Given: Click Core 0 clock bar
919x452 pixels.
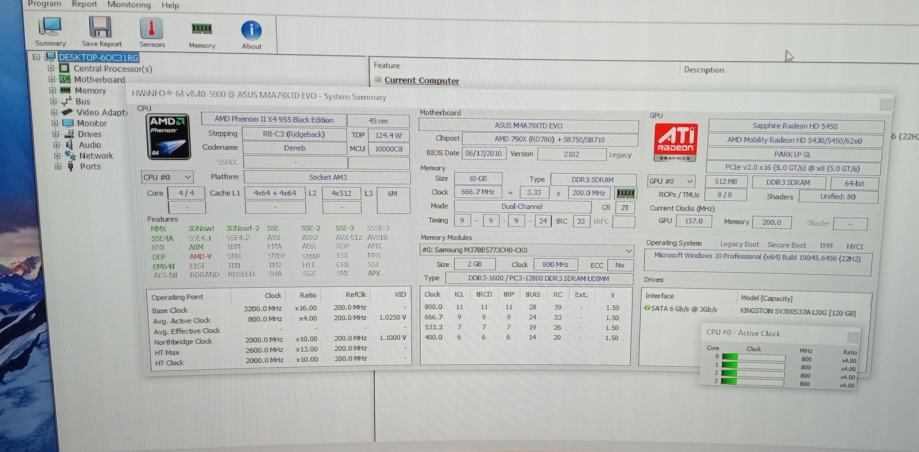Looking at the screenshot, I should pos(753,357).
